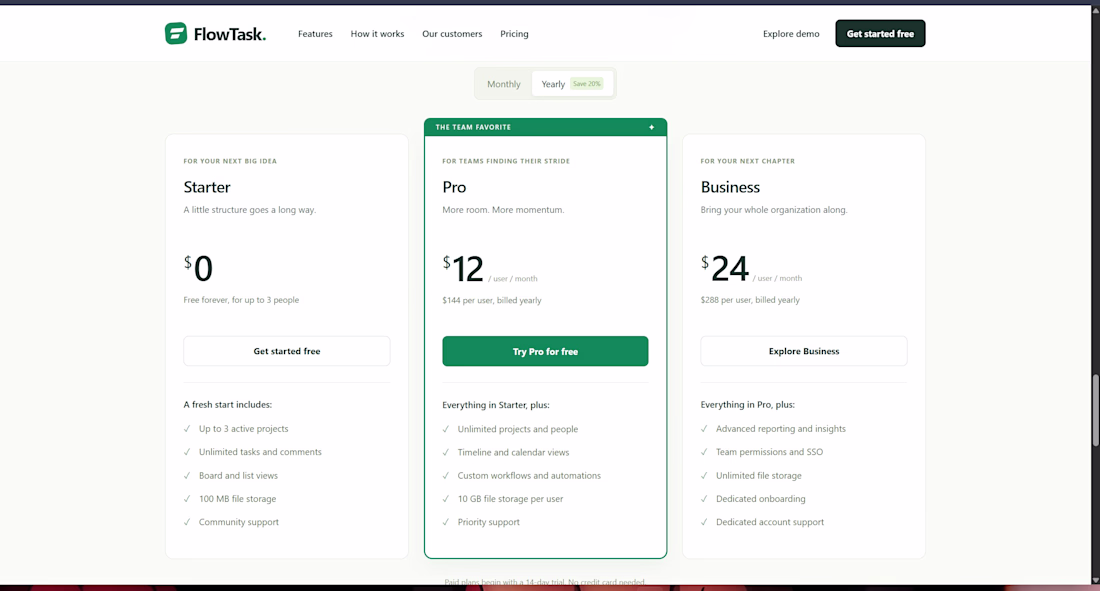
Task: Click "10 GB file storage per user"
Action: pyautogui.click(x=510, y=499)
